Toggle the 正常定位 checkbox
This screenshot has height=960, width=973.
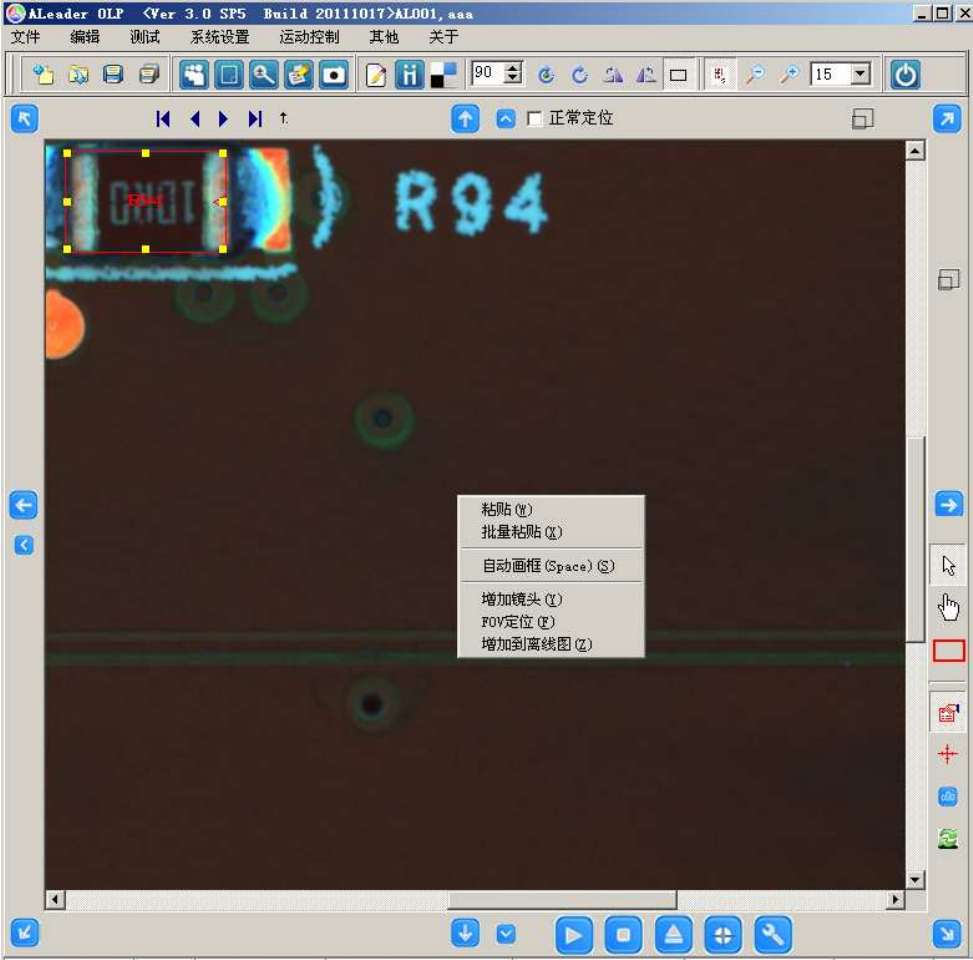535,119
